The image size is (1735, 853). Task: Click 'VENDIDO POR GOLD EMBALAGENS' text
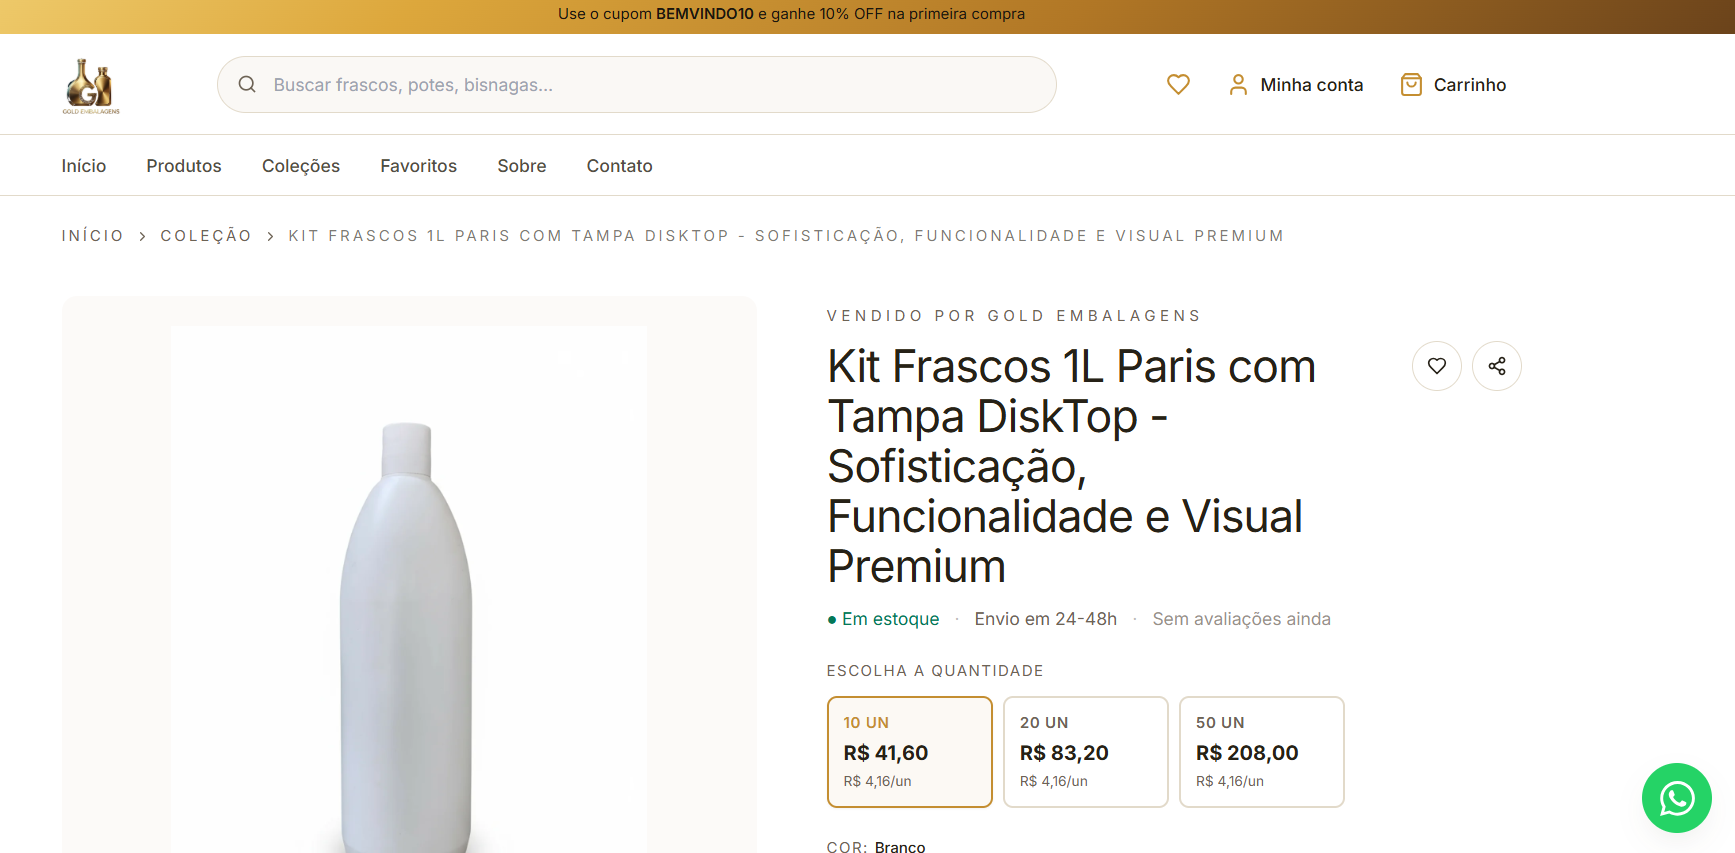point(1014,316)
